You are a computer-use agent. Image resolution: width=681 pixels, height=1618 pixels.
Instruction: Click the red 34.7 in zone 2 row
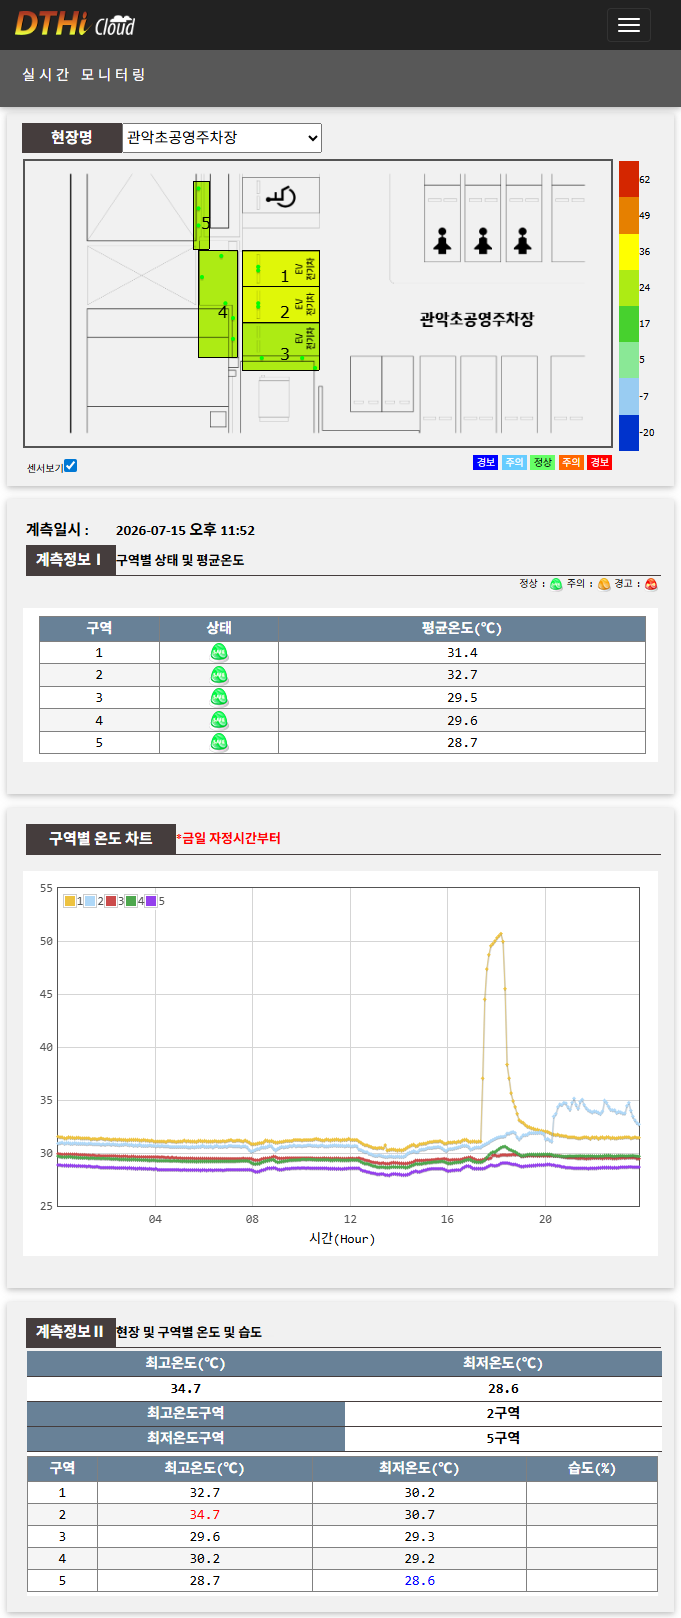point(205,1515)
